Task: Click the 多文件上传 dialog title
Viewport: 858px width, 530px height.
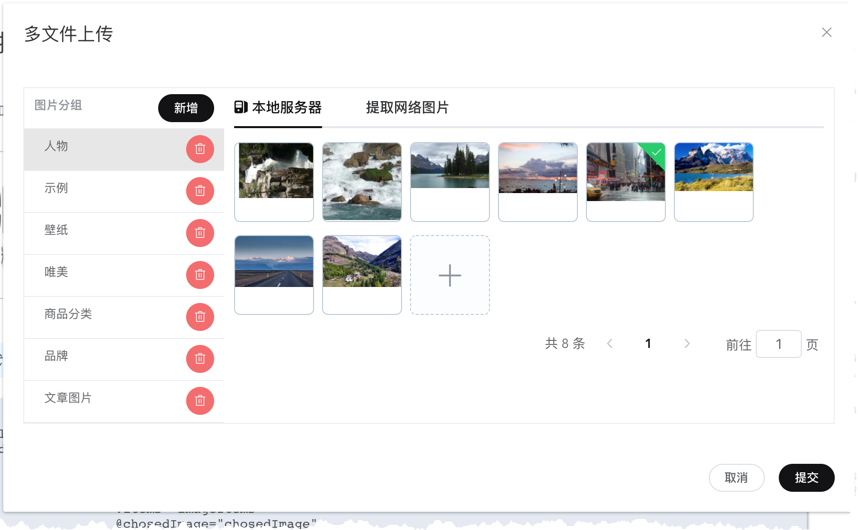Action: click(68, 34)
